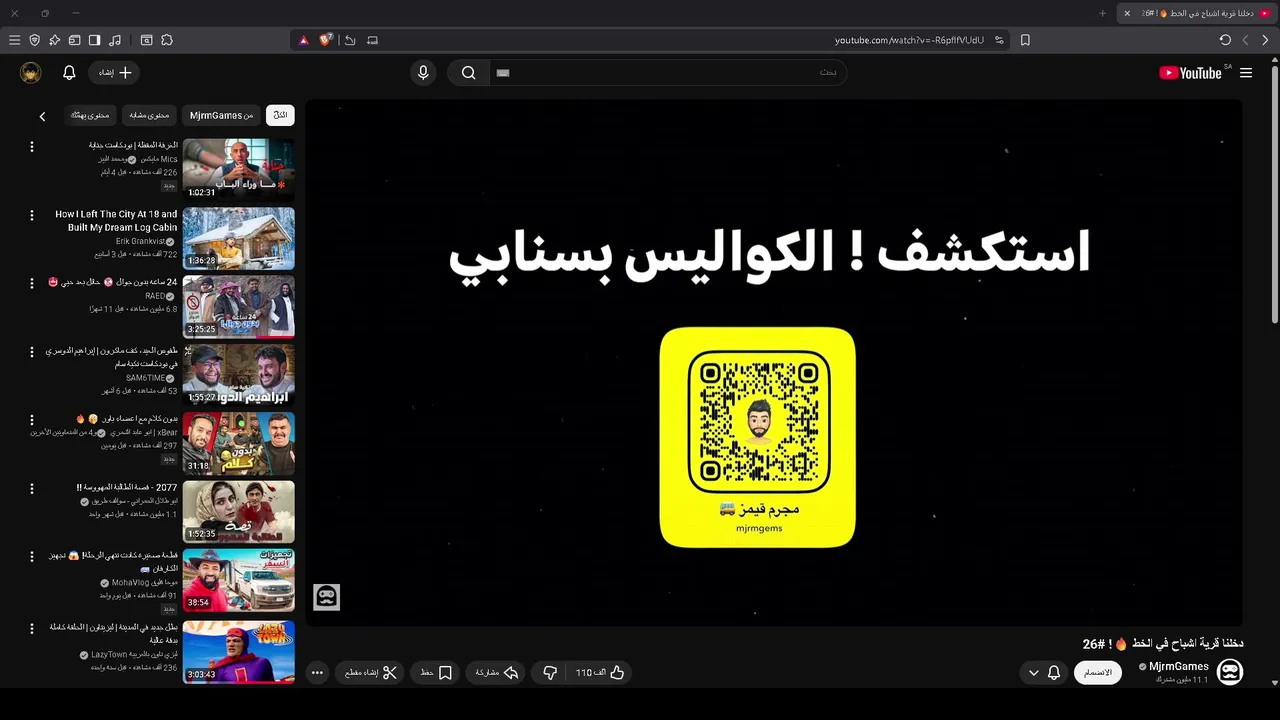Open the YouTube guide menu
1280x720 pixels.
click(x=1246, y=73)
